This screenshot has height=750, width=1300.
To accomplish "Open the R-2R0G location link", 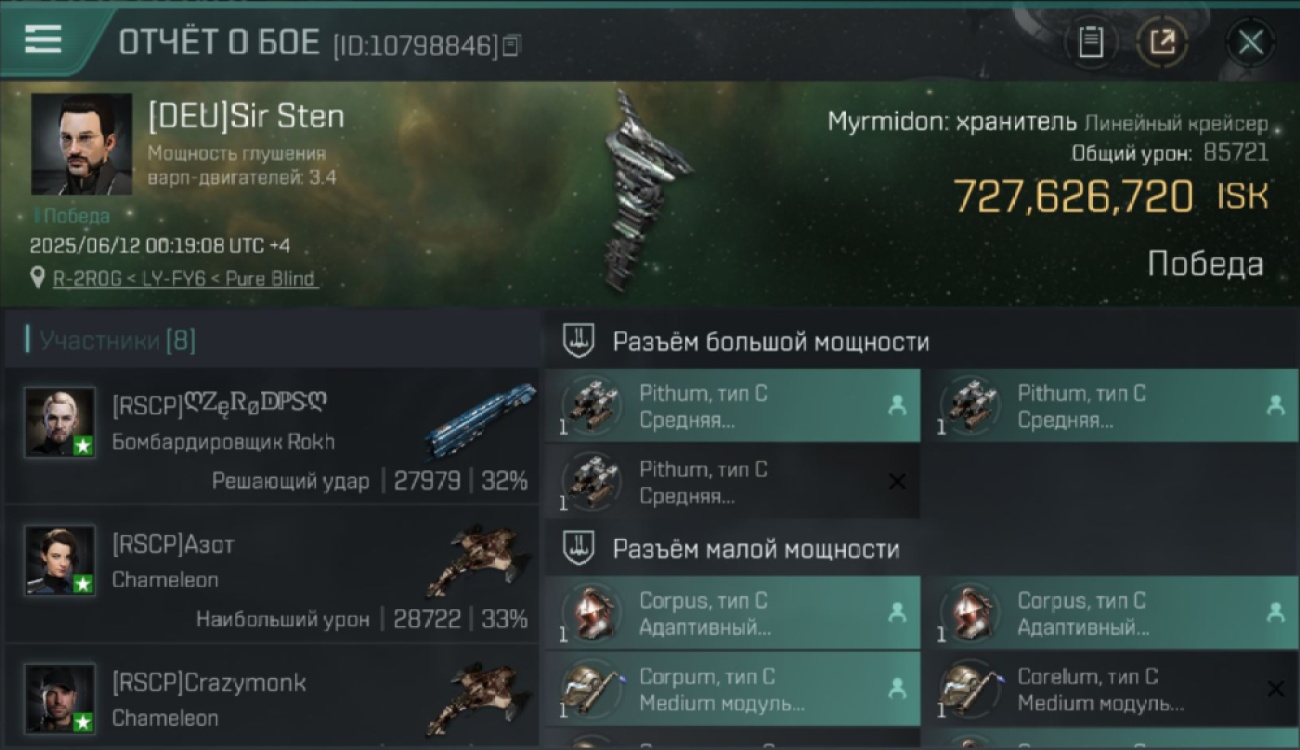I will point(185,279).
